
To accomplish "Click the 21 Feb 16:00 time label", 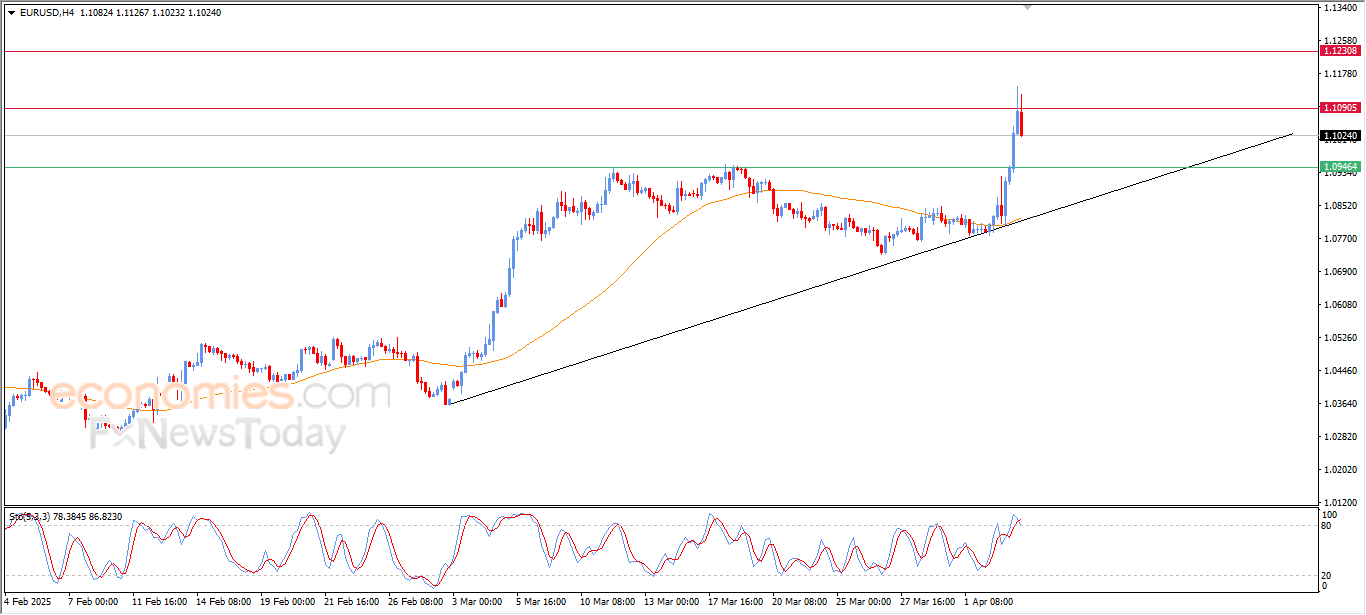I will pyautogui.click(x=353, y=602).
